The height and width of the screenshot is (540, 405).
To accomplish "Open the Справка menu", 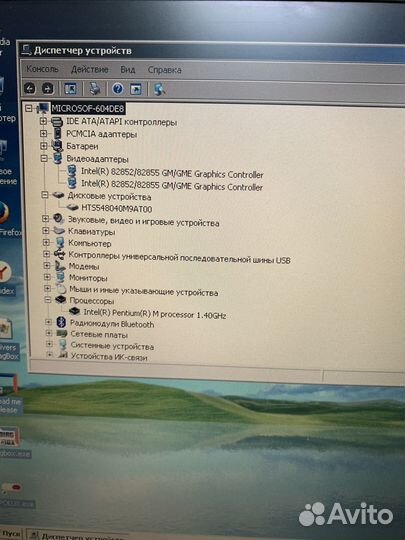I will 165,70.
